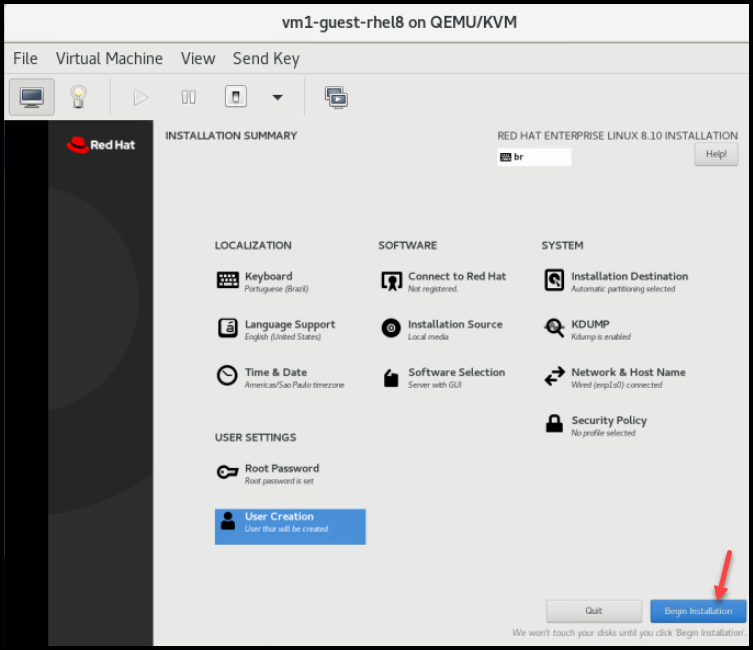This screenshot has height=650, width=753.
Task: Open Keyboard layout settings
Action: [268, 281]
